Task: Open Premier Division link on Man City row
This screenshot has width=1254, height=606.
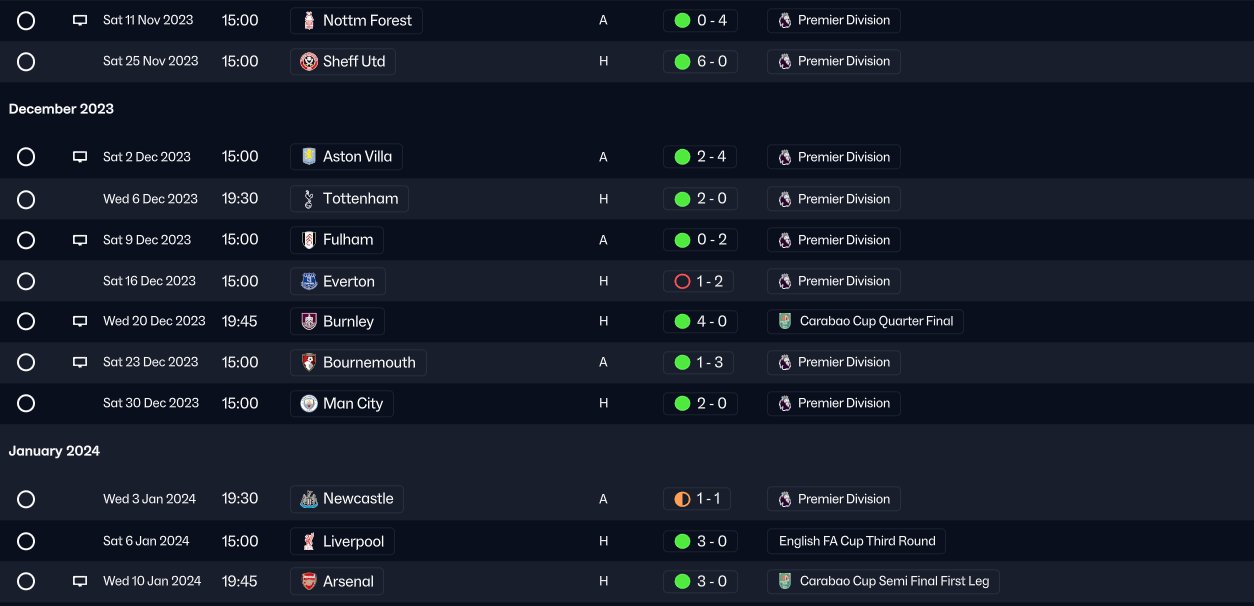Action: pyautogui.click(x=843, y=403)
